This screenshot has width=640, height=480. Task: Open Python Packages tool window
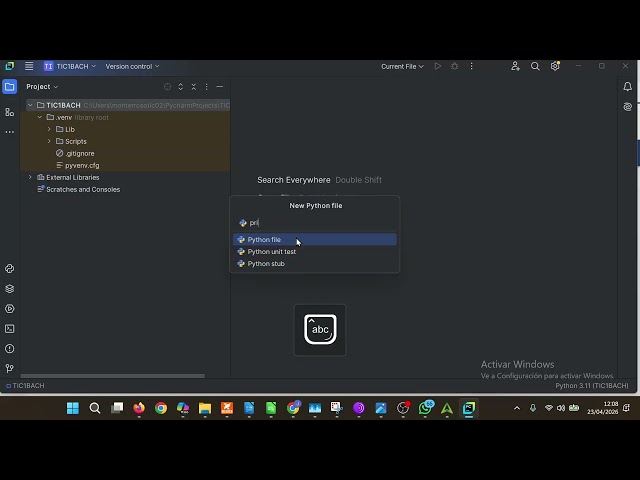coord(9,289)
